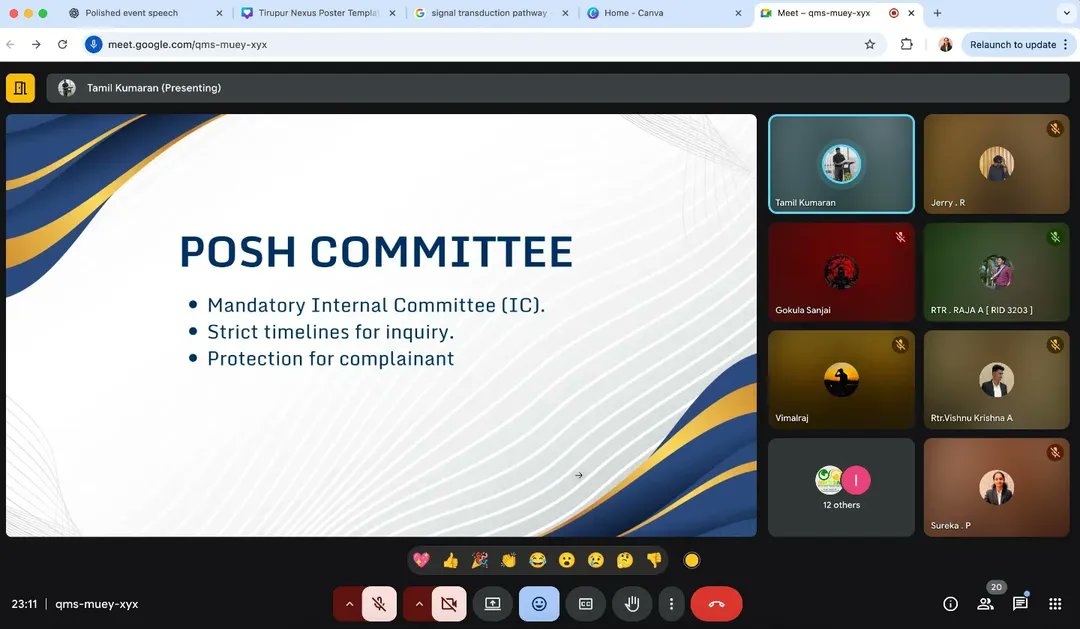The height and width of the screenshot is (629, 1080).
Task: Select Gokula Sanjai participant tile
Action: [841, 271]
